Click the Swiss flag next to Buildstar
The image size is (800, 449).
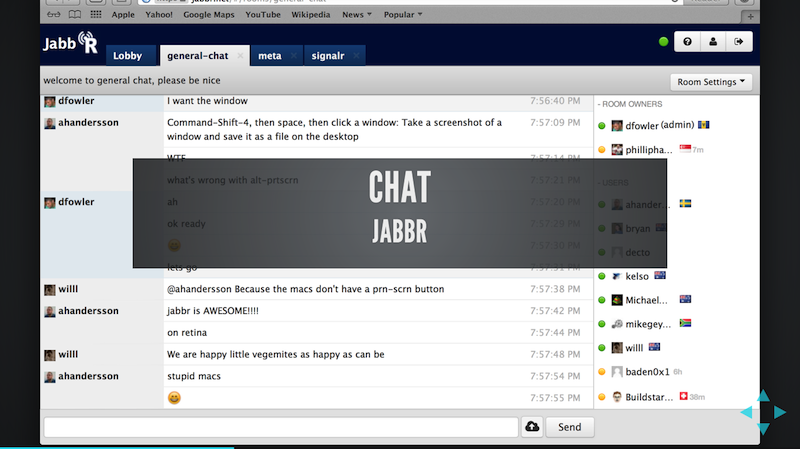tap(684, 396)
